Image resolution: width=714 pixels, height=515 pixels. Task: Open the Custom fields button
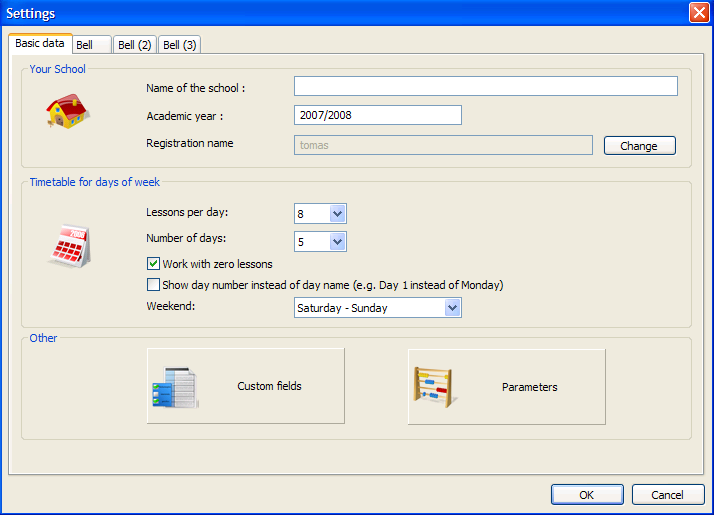[246, 386]
